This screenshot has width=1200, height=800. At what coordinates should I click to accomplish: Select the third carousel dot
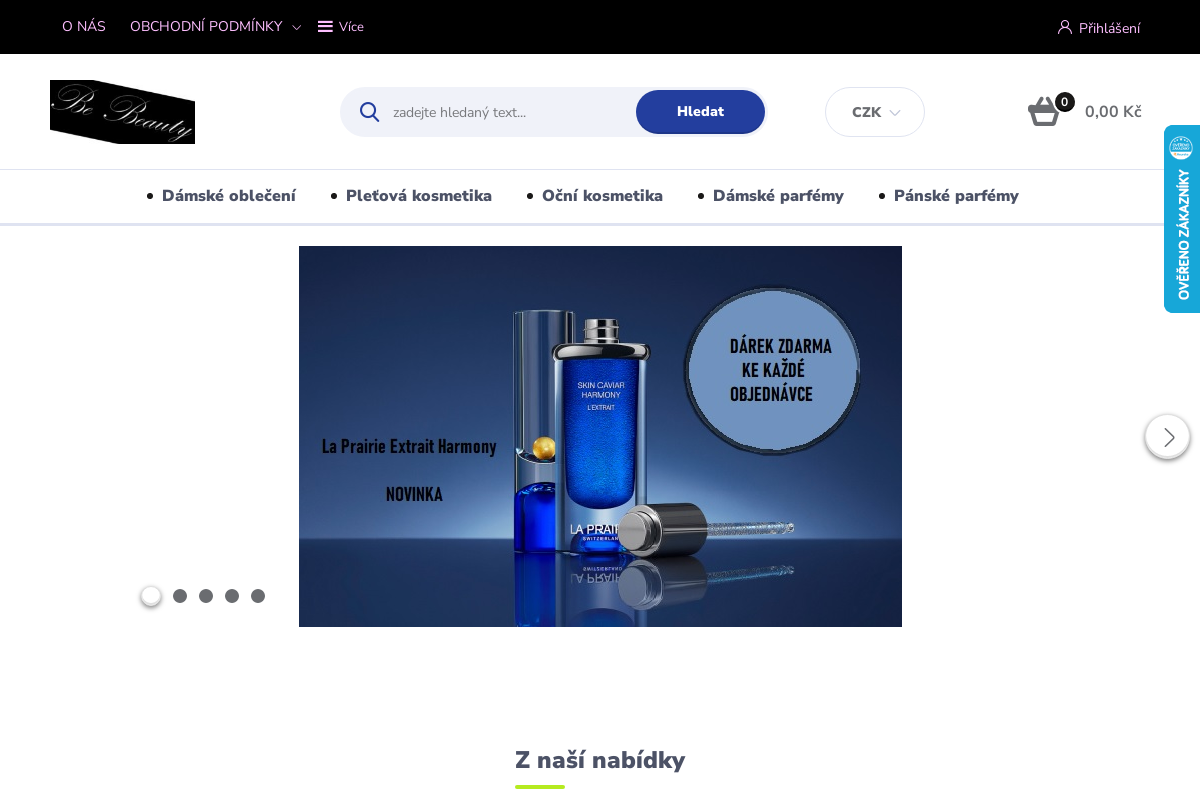click(x=206, y=596)
